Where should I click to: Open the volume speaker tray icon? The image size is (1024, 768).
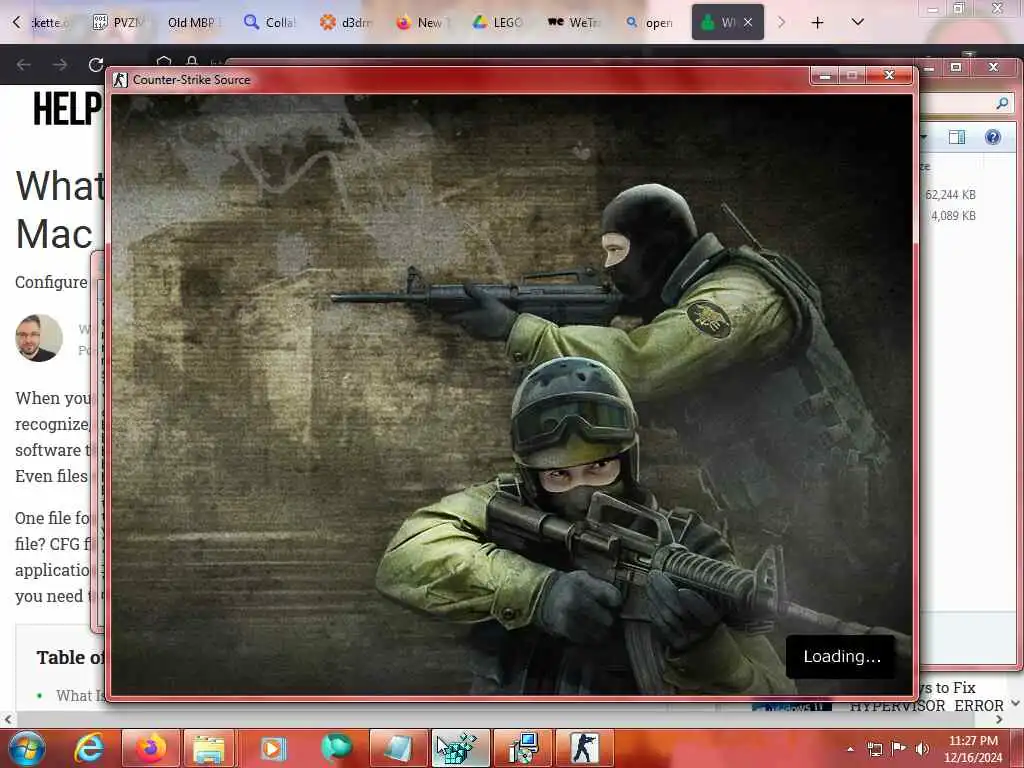pyautogui.click(x=922, y=749)
